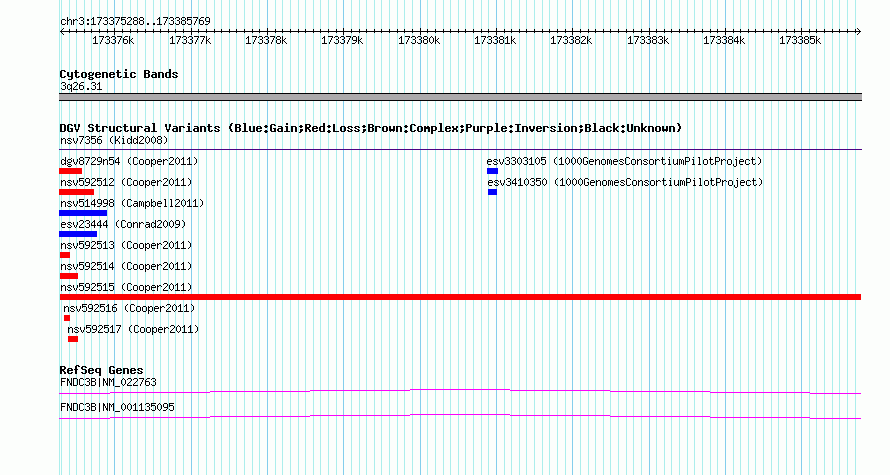Image resolution: width=890 pixels, height=475 pixels.
Task: Click the blue esv3303105 gain bar
Action: pyautogui.click(x=492, y=171)
